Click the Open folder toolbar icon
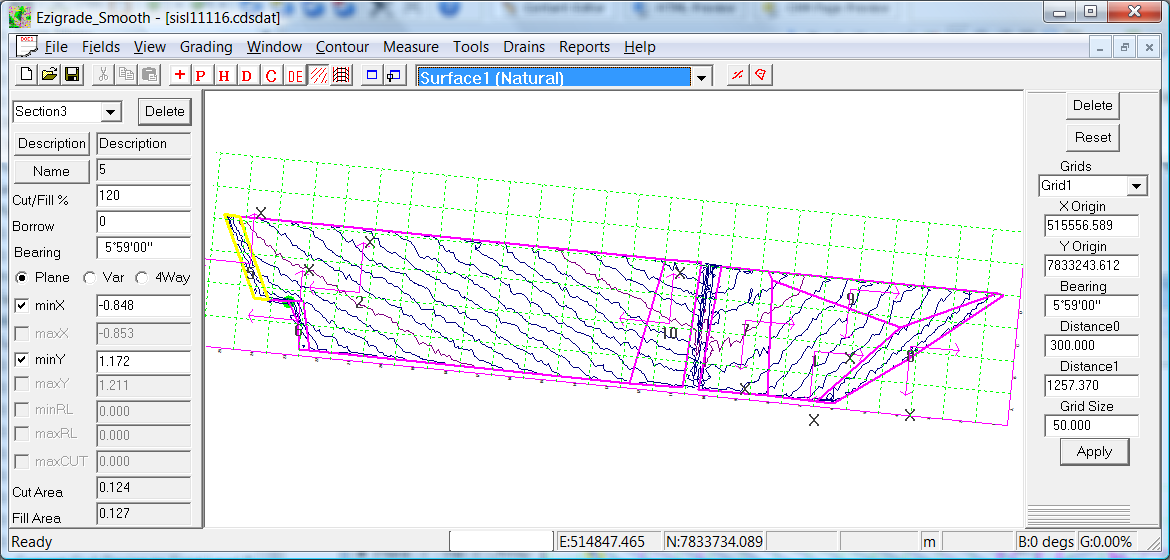The height and width of the screenshot is (560, 1170). click(x=49, y=76)
